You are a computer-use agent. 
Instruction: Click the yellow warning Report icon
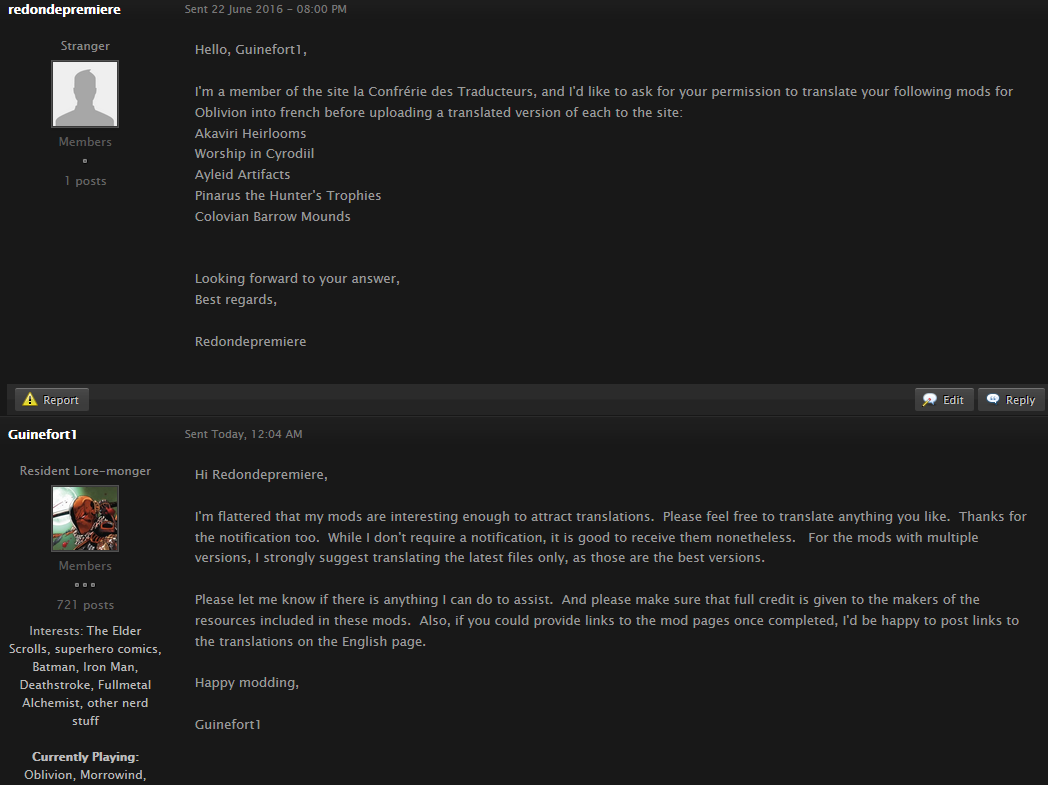(30, 400)
